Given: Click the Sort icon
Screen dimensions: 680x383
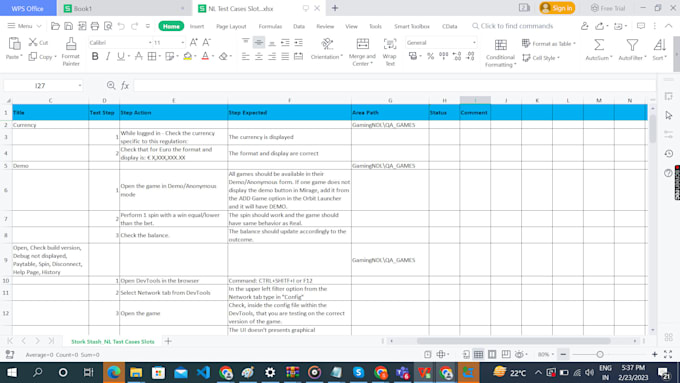Looking at the screenshot, I should [x=659, y=45].
